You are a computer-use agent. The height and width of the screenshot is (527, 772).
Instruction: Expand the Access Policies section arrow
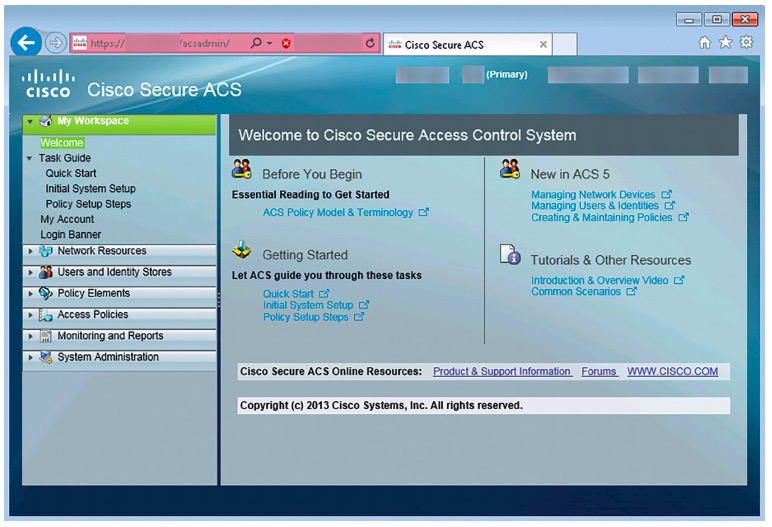click(30, 315)
